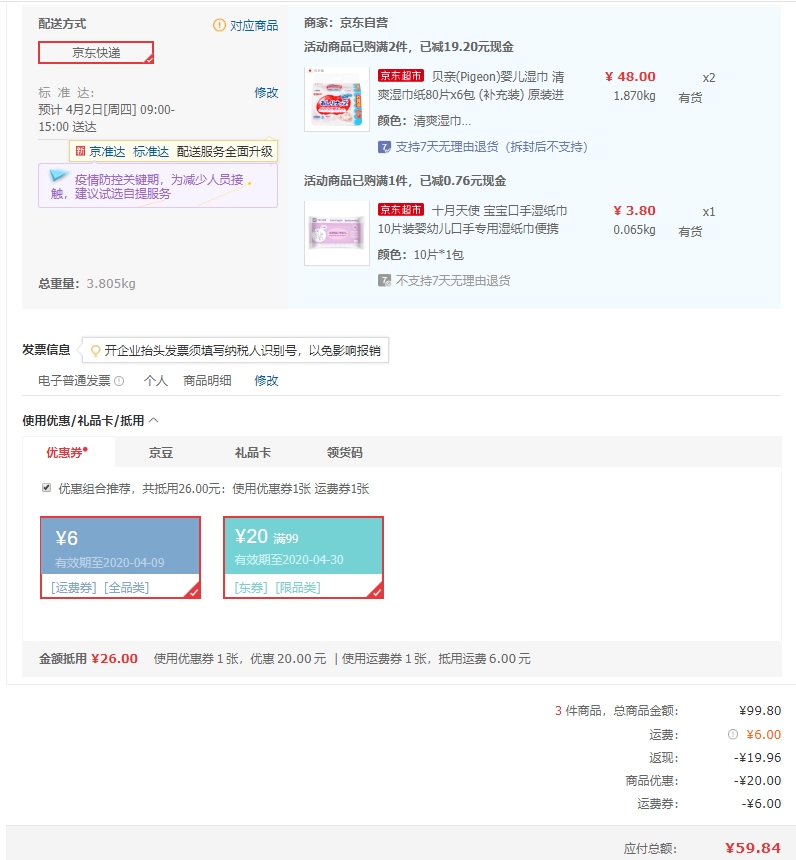Screen dimensions: 796x860
Task: Click 修改 in invoice info row
Action: point(266,381)
